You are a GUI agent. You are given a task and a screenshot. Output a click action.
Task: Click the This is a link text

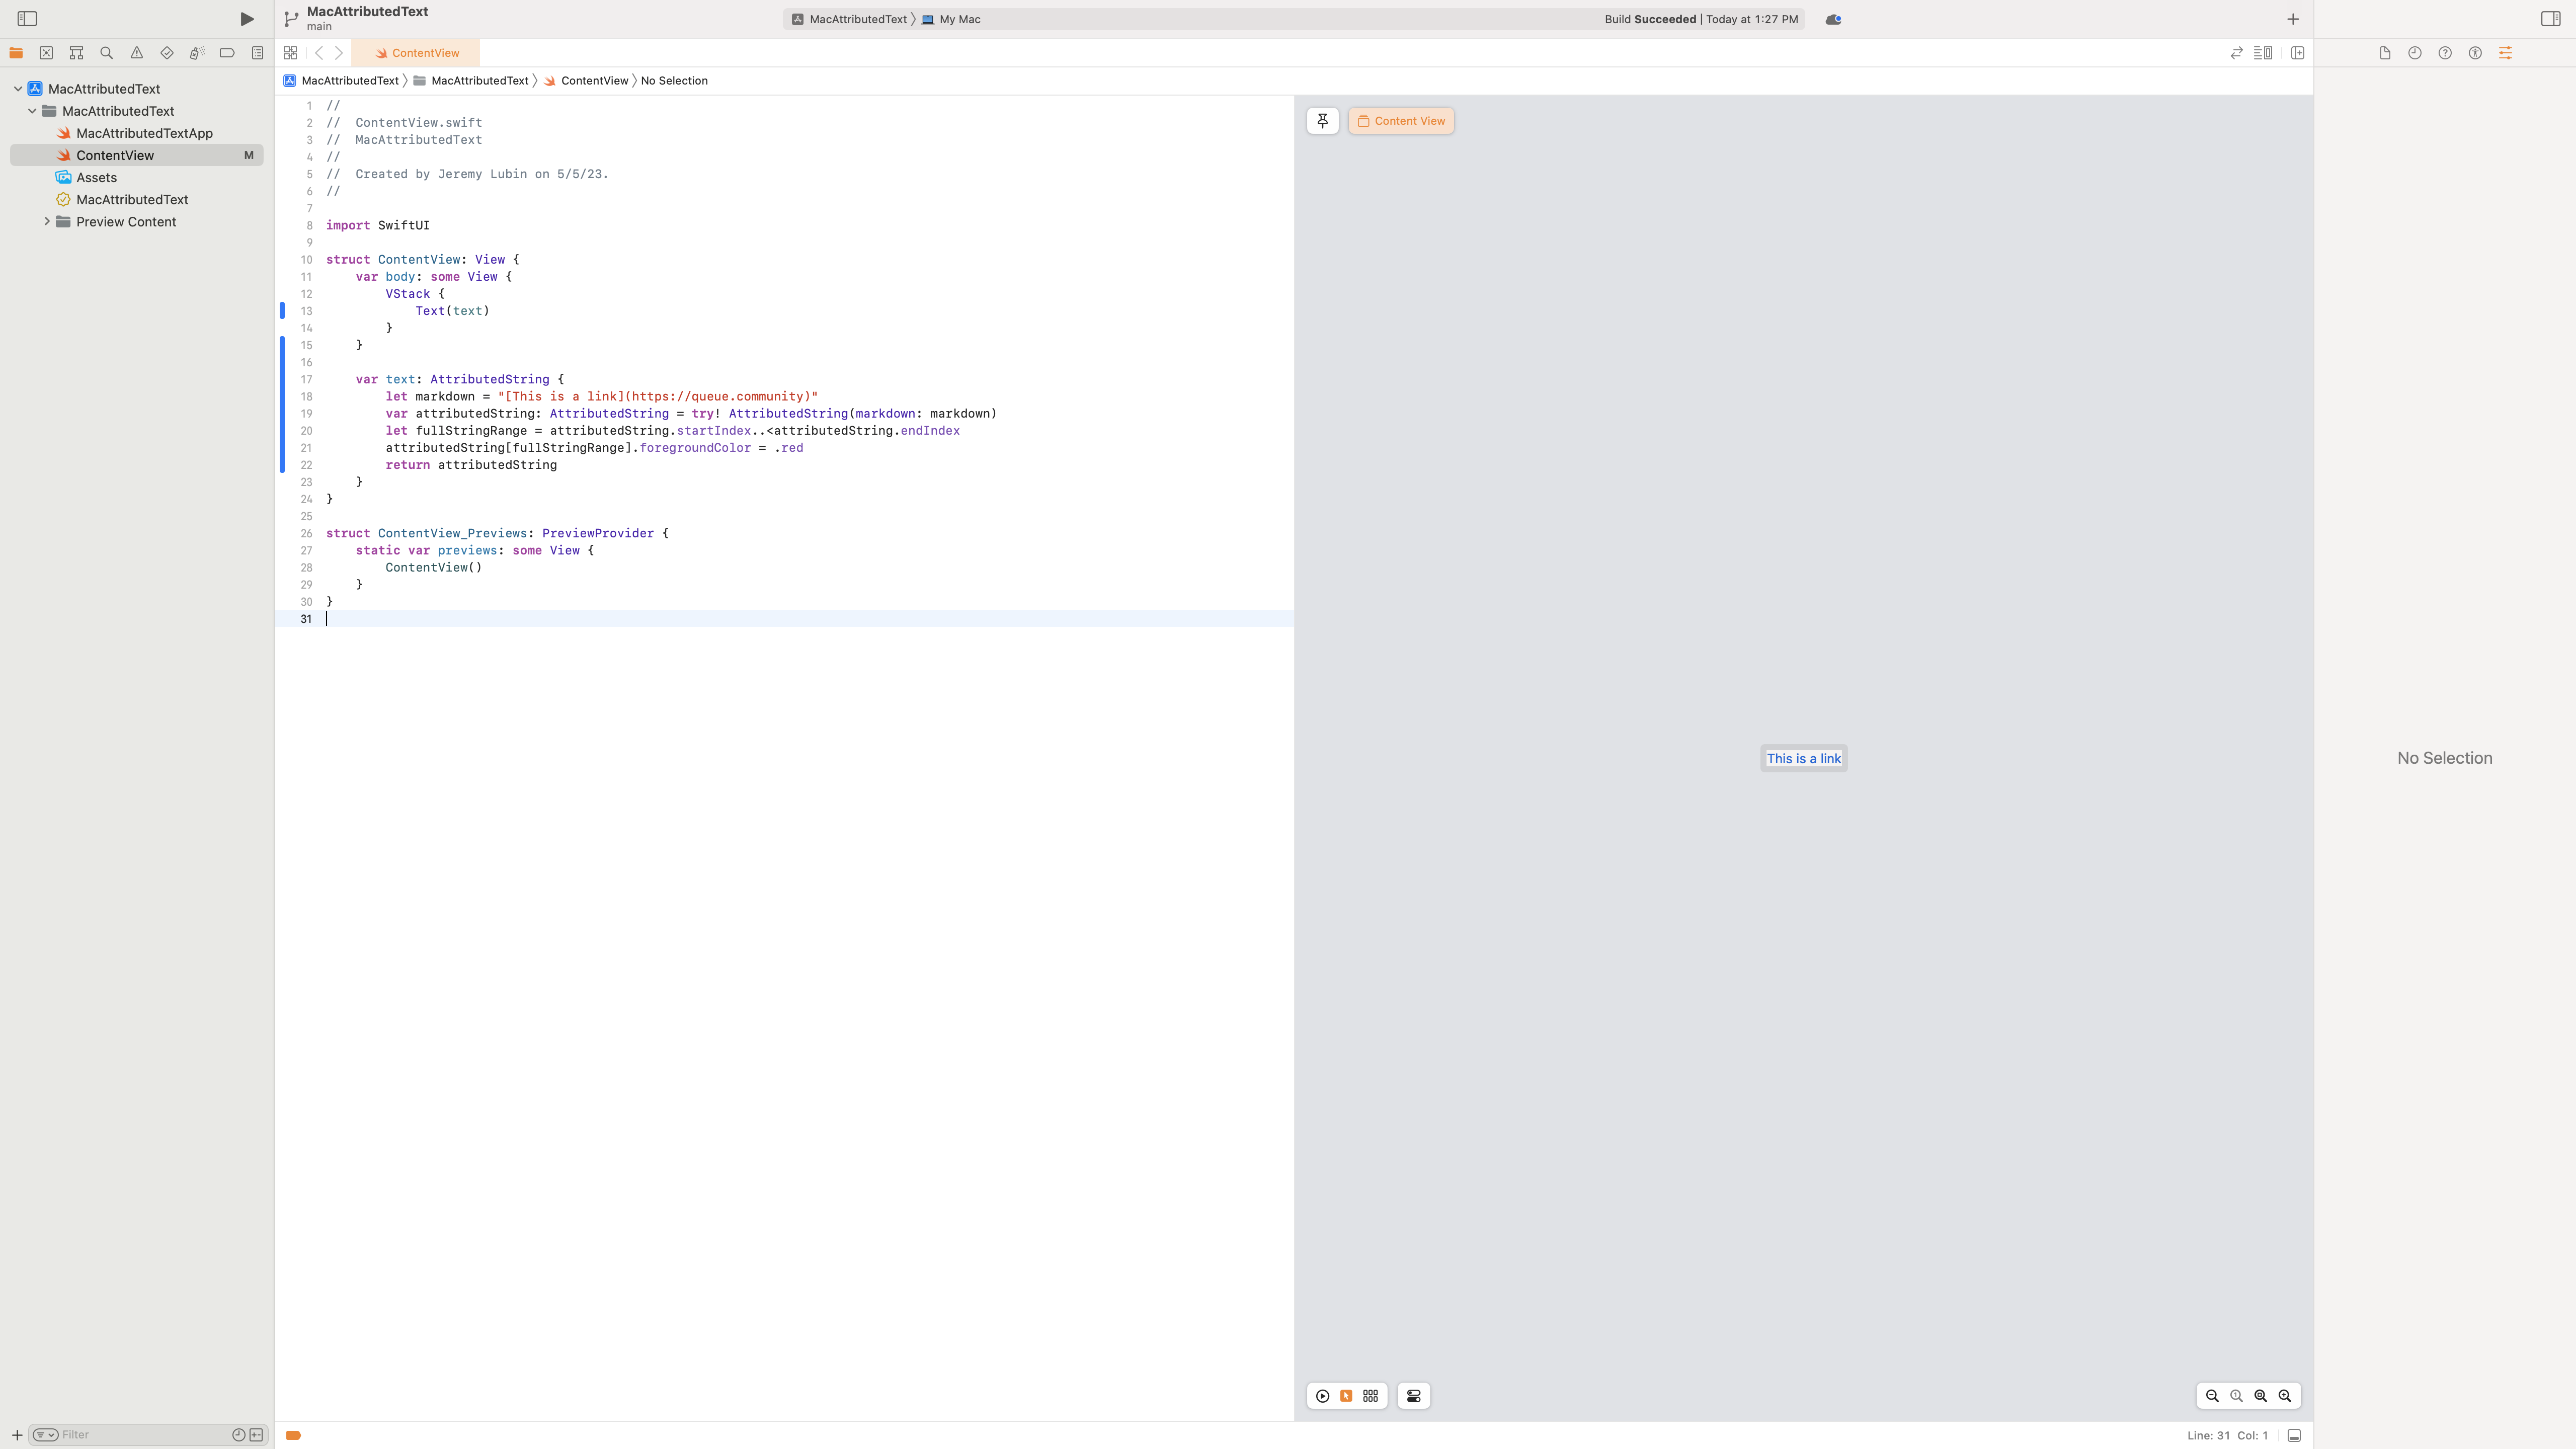coord(1803,758)
